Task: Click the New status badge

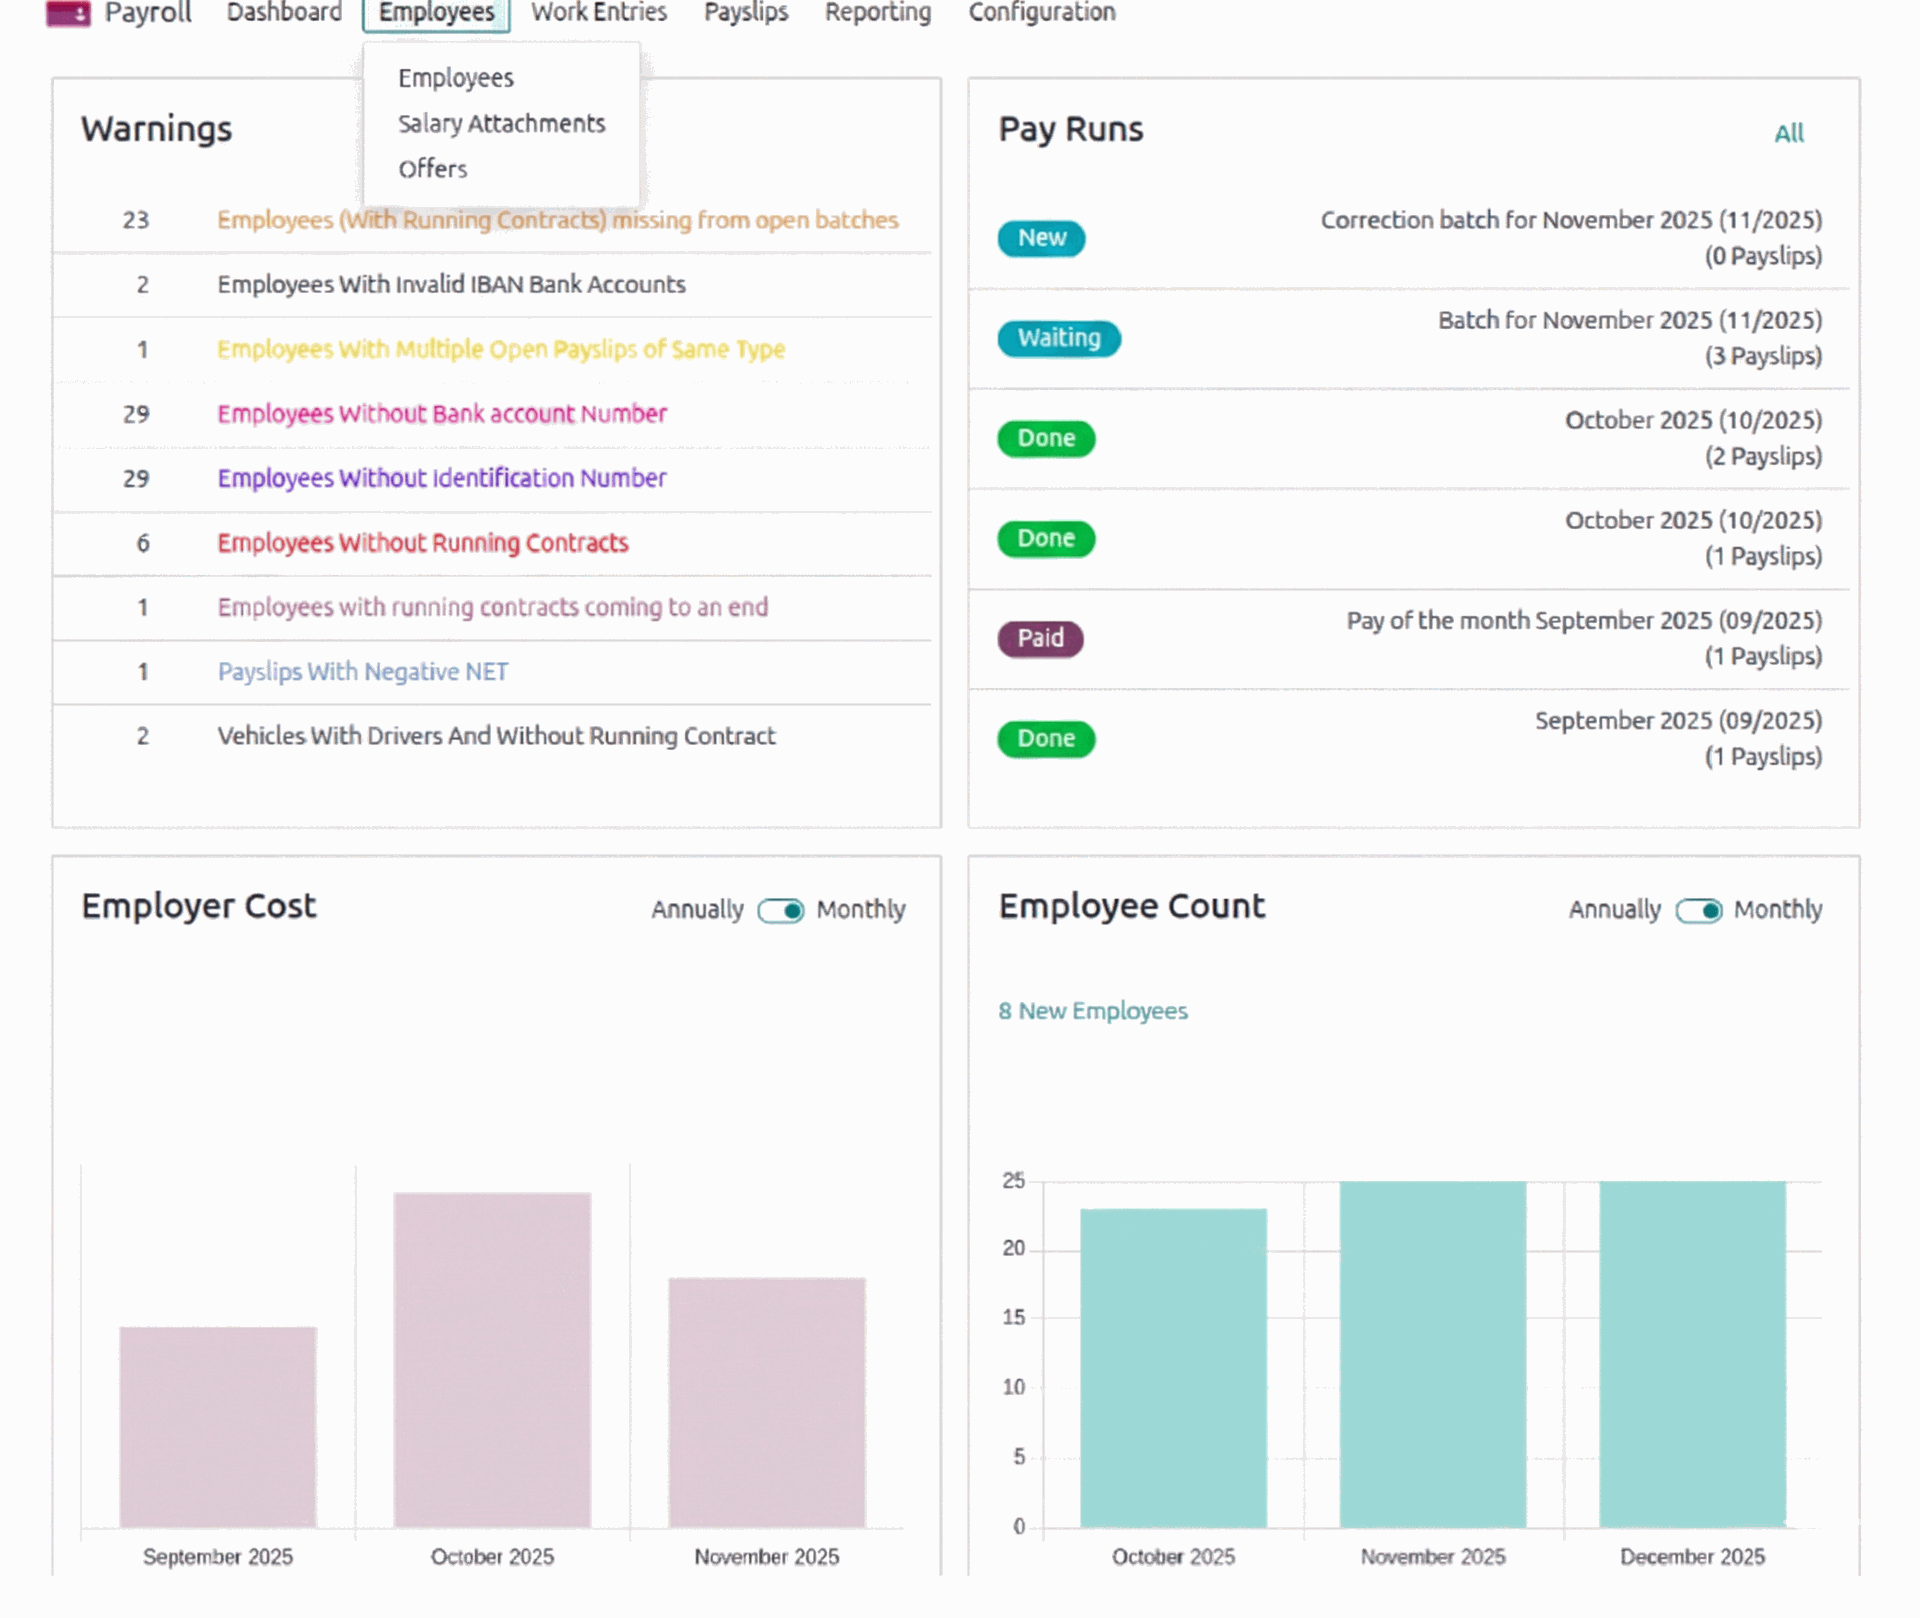Action: tap(1041, 238)
